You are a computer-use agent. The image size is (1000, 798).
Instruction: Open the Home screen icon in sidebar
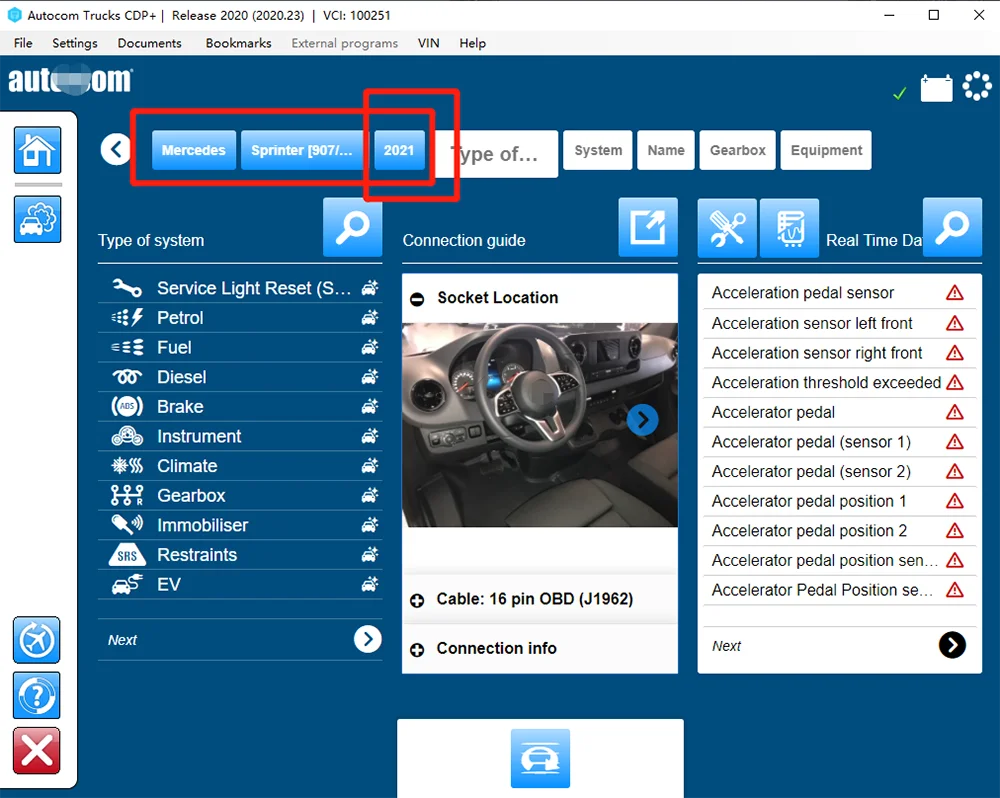tap(38, 150)
